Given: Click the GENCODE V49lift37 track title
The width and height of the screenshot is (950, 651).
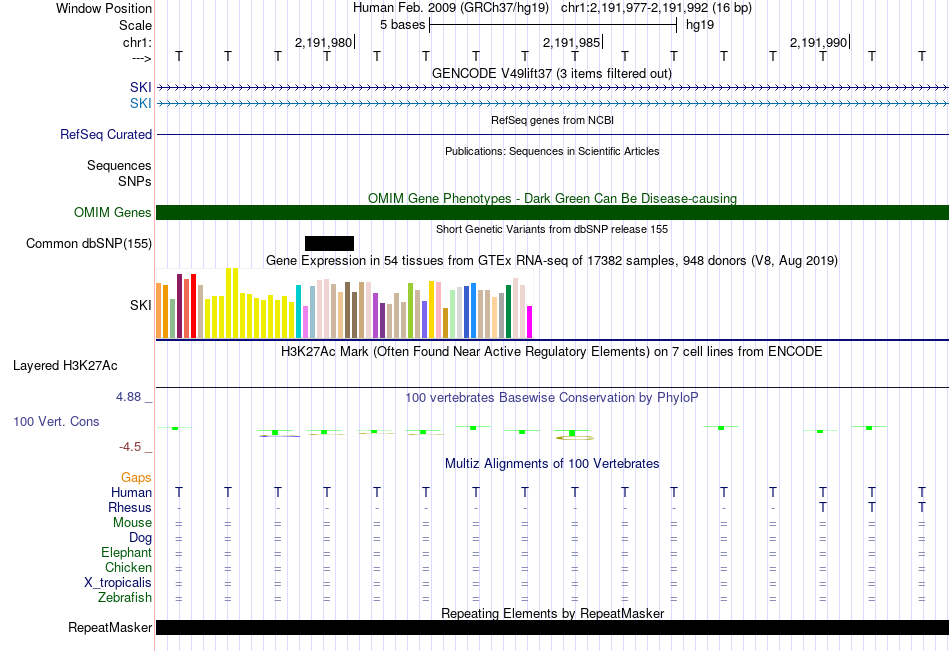Looking at the screenshot, I should coord(551,73).
